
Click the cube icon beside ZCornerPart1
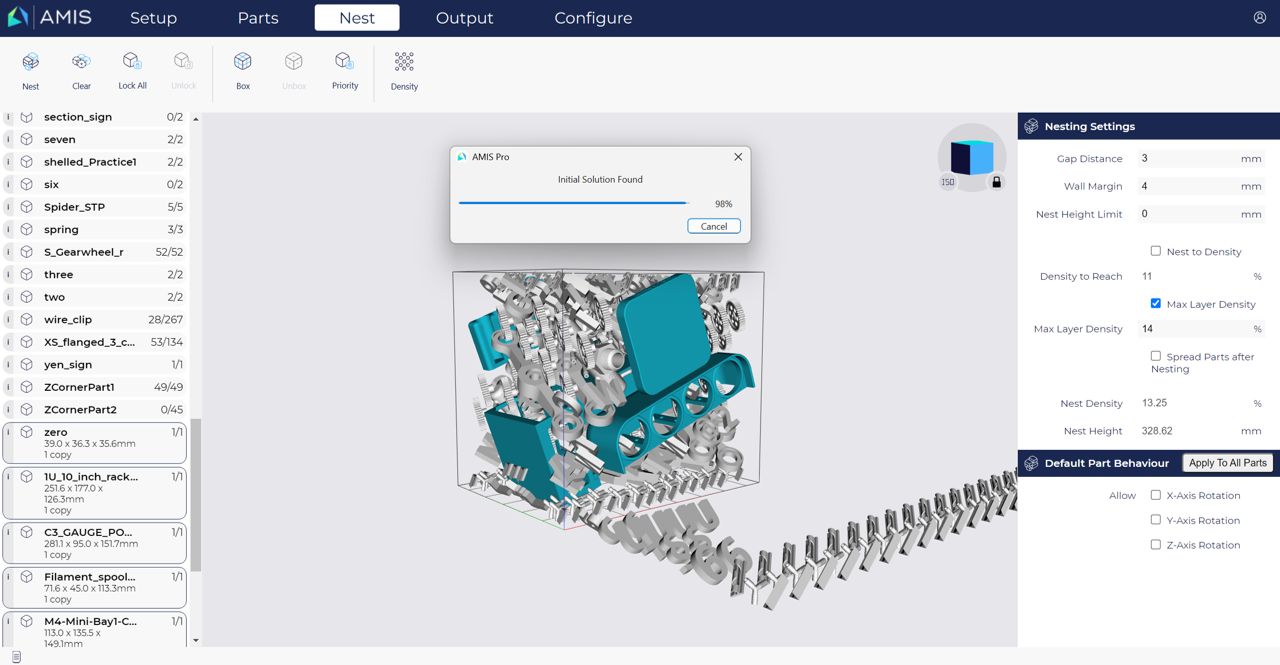pos(27,387)
